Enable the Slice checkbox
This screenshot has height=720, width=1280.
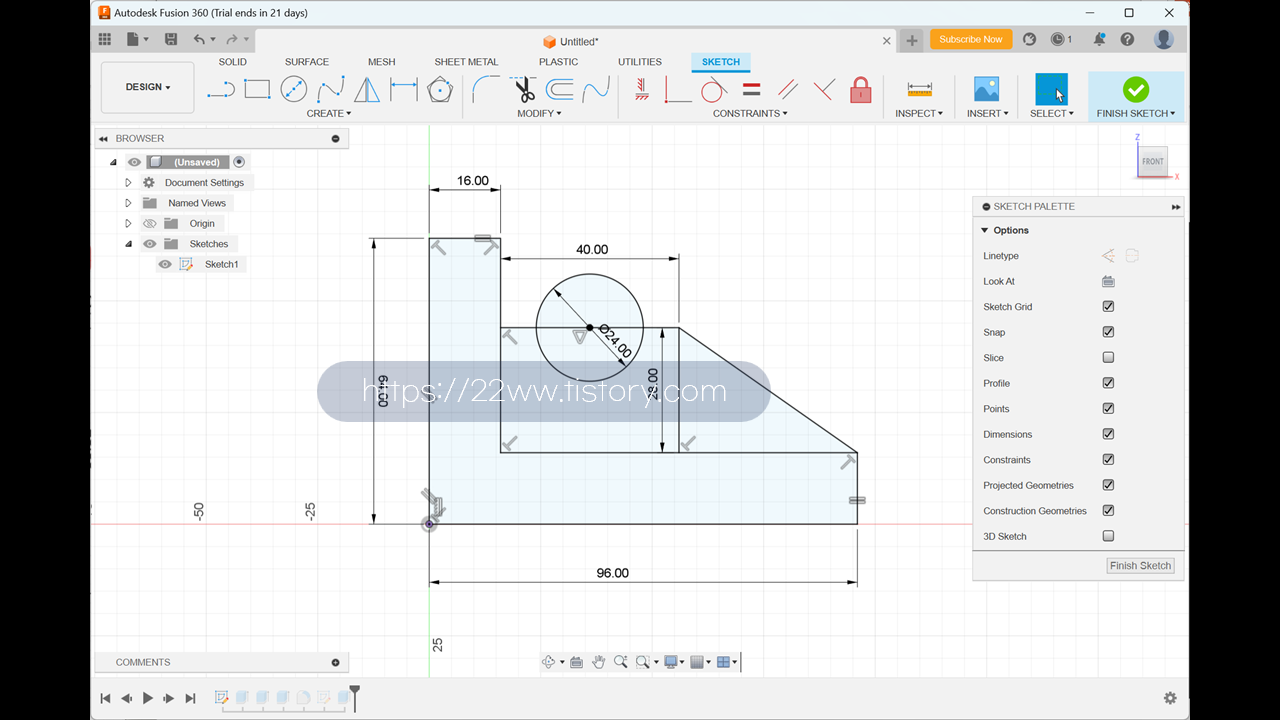(1108, 358)
